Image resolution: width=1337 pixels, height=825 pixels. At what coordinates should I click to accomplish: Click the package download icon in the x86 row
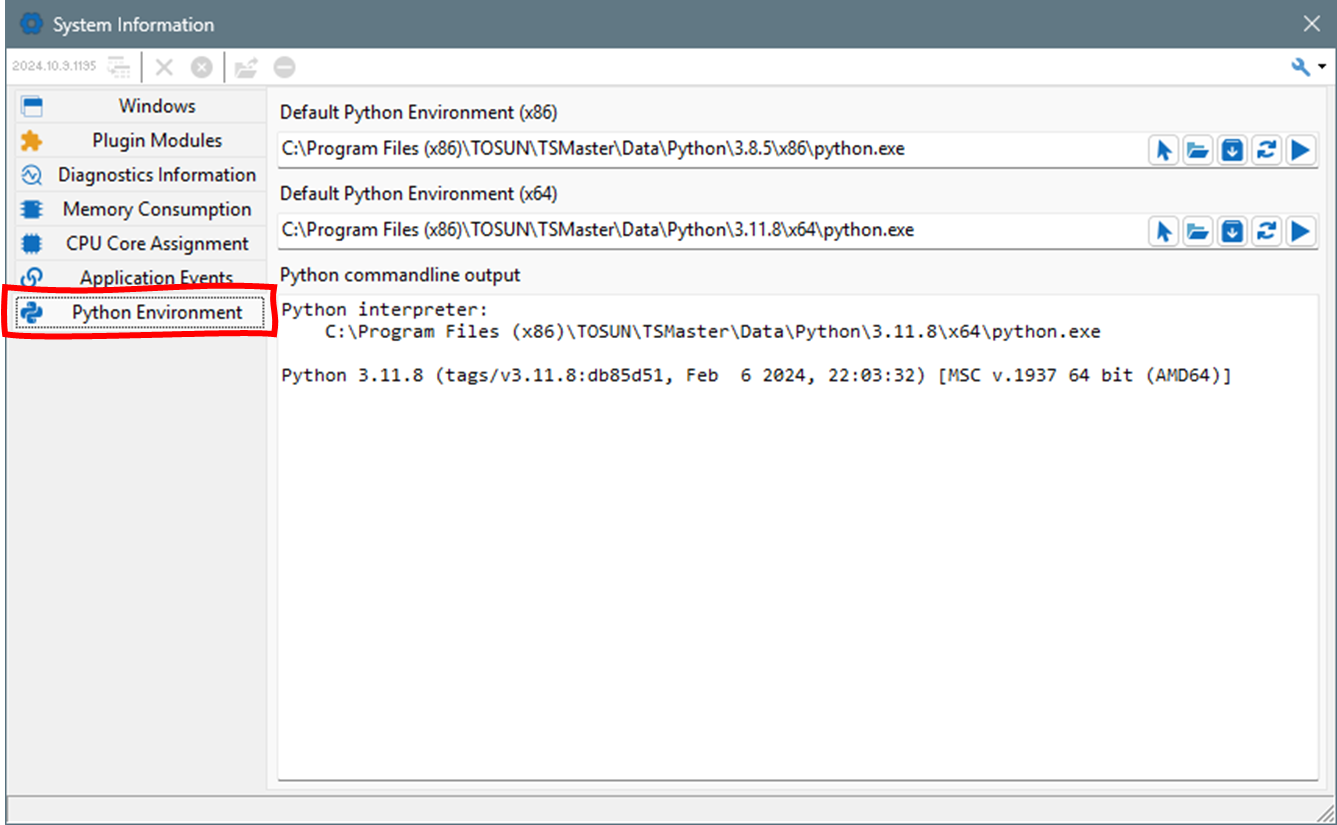coord(1232,150)
